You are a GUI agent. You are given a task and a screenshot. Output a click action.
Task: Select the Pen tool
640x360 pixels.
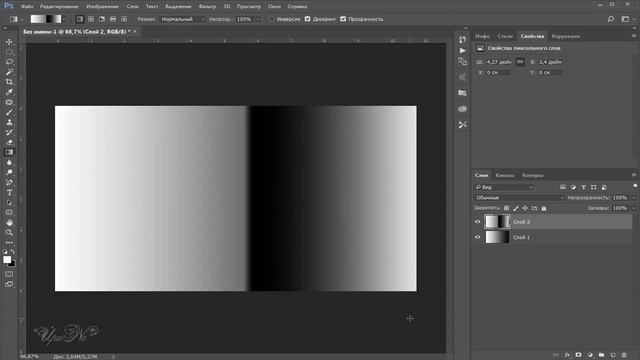click(9, 182)
